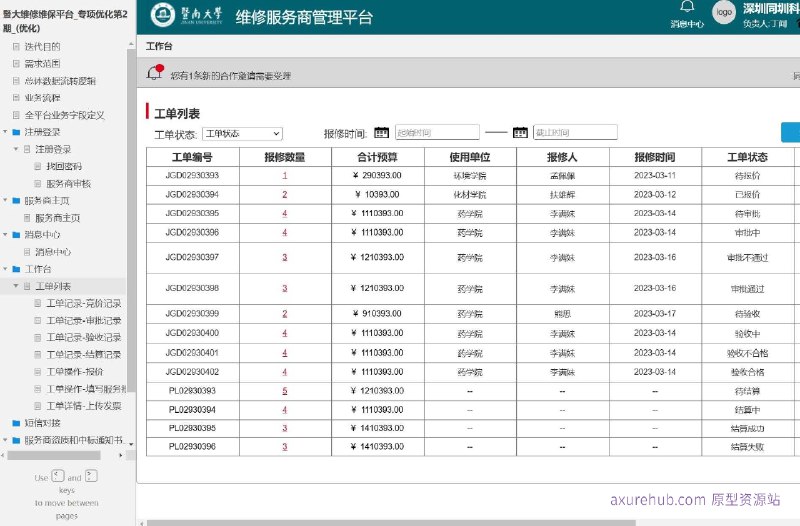Screen dimensions: 800x526
Task: Open 工单记录-竞价记录 page
Action: coord(84,304)
